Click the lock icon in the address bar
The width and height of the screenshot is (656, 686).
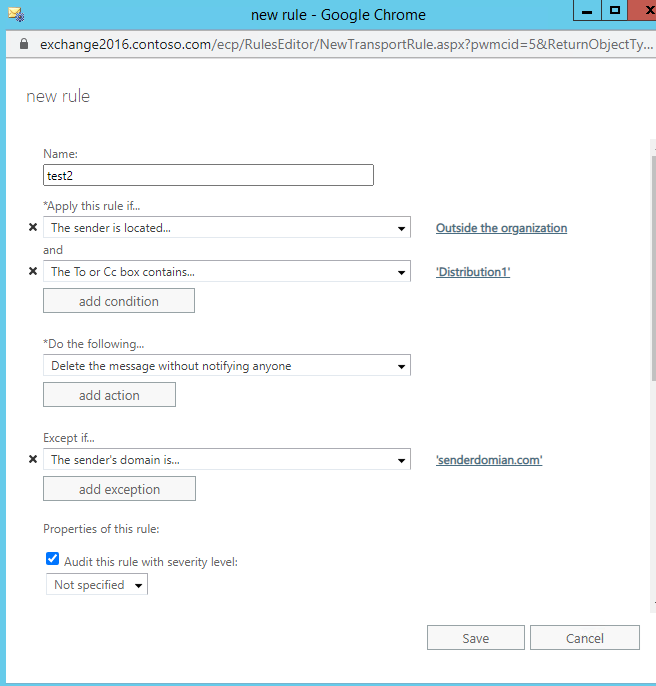(x=24, y=45)
